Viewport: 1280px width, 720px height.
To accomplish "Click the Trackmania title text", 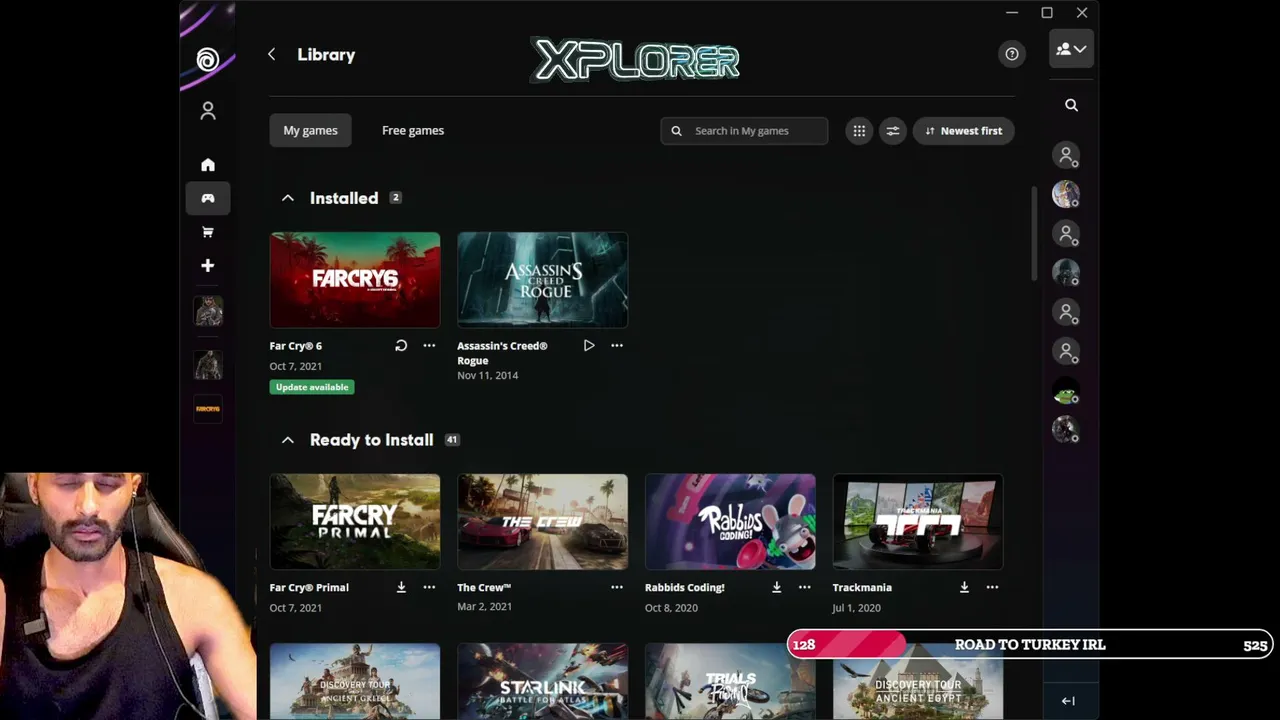I will click(x=862, y=588).
